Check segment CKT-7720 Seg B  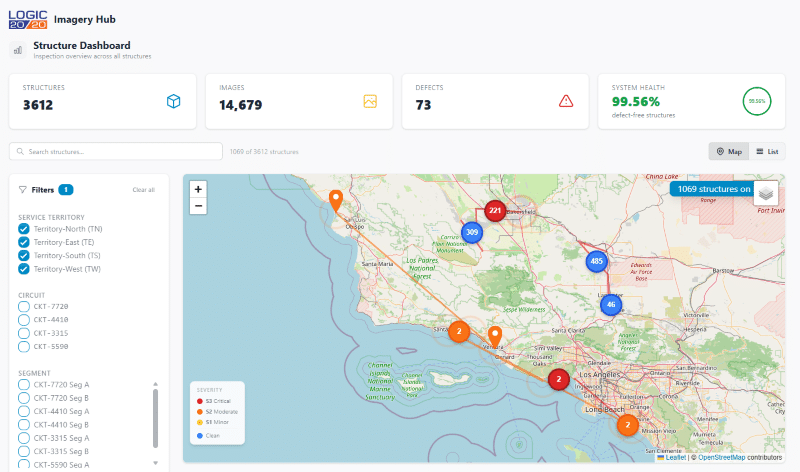pos(23,398)
